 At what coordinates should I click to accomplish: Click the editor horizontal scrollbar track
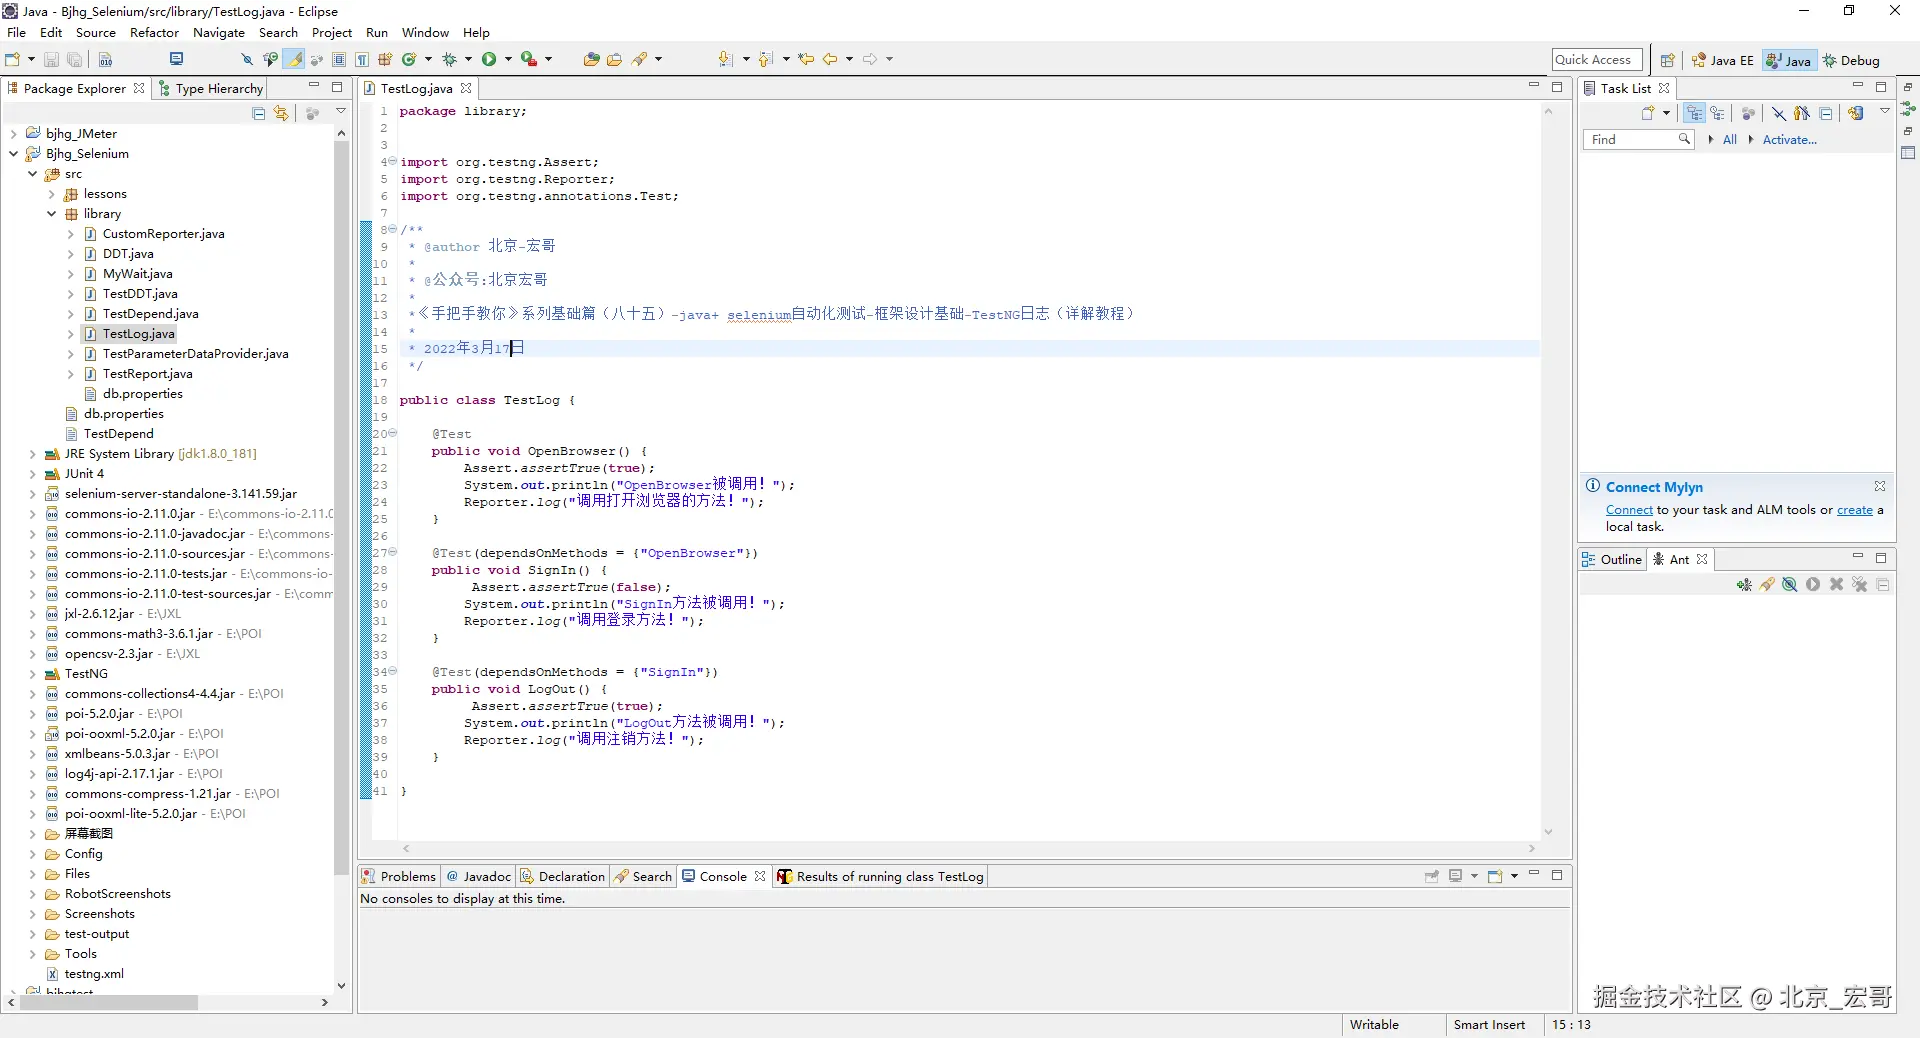[x=970, y=849]
